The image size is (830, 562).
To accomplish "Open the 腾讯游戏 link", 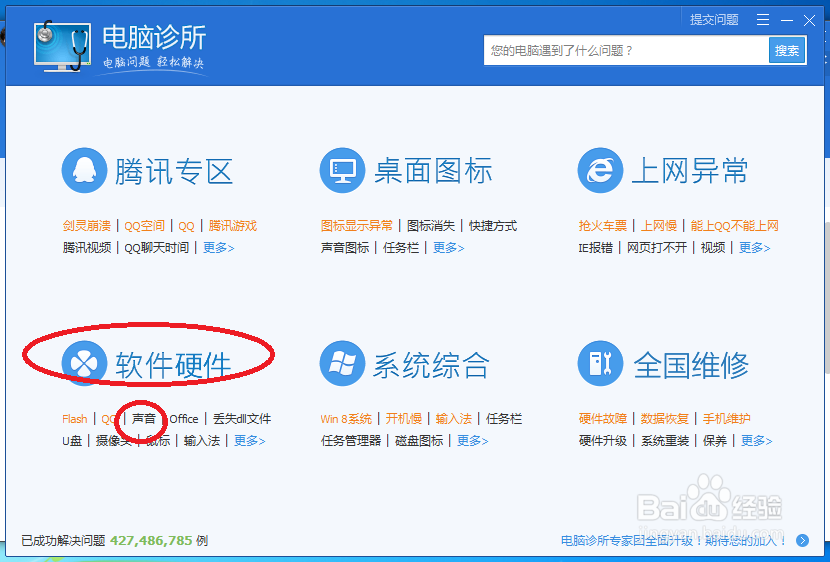I will (232, 226).
